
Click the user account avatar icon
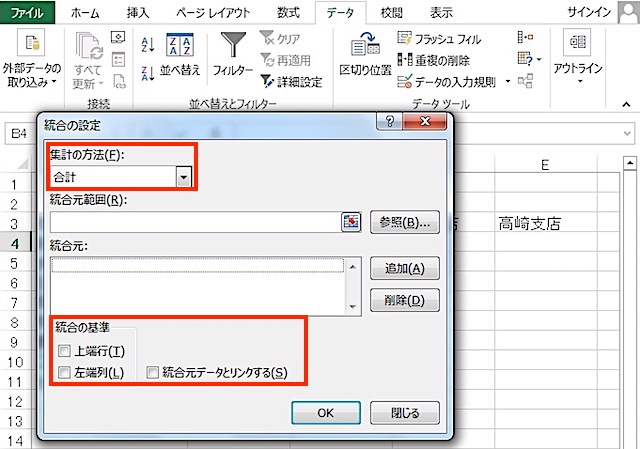(x=628, y=12)
